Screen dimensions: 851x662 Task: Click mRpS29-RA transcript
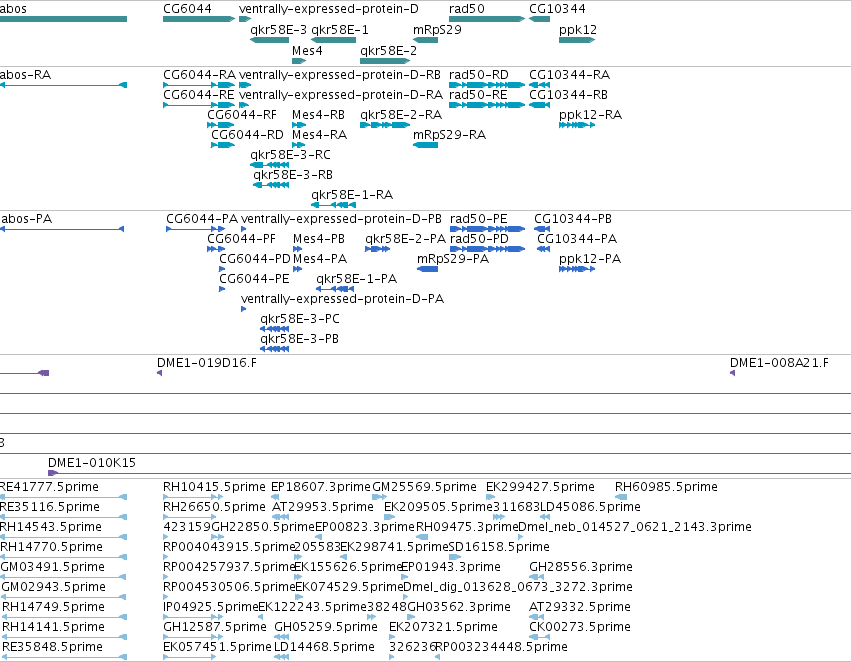426,145
